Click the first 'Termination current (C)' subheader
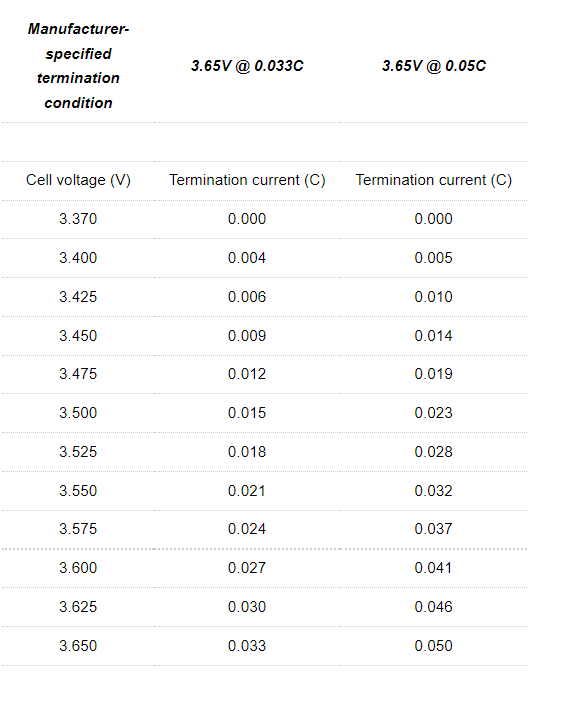This screenshot has height=715, width=583. 247,180
